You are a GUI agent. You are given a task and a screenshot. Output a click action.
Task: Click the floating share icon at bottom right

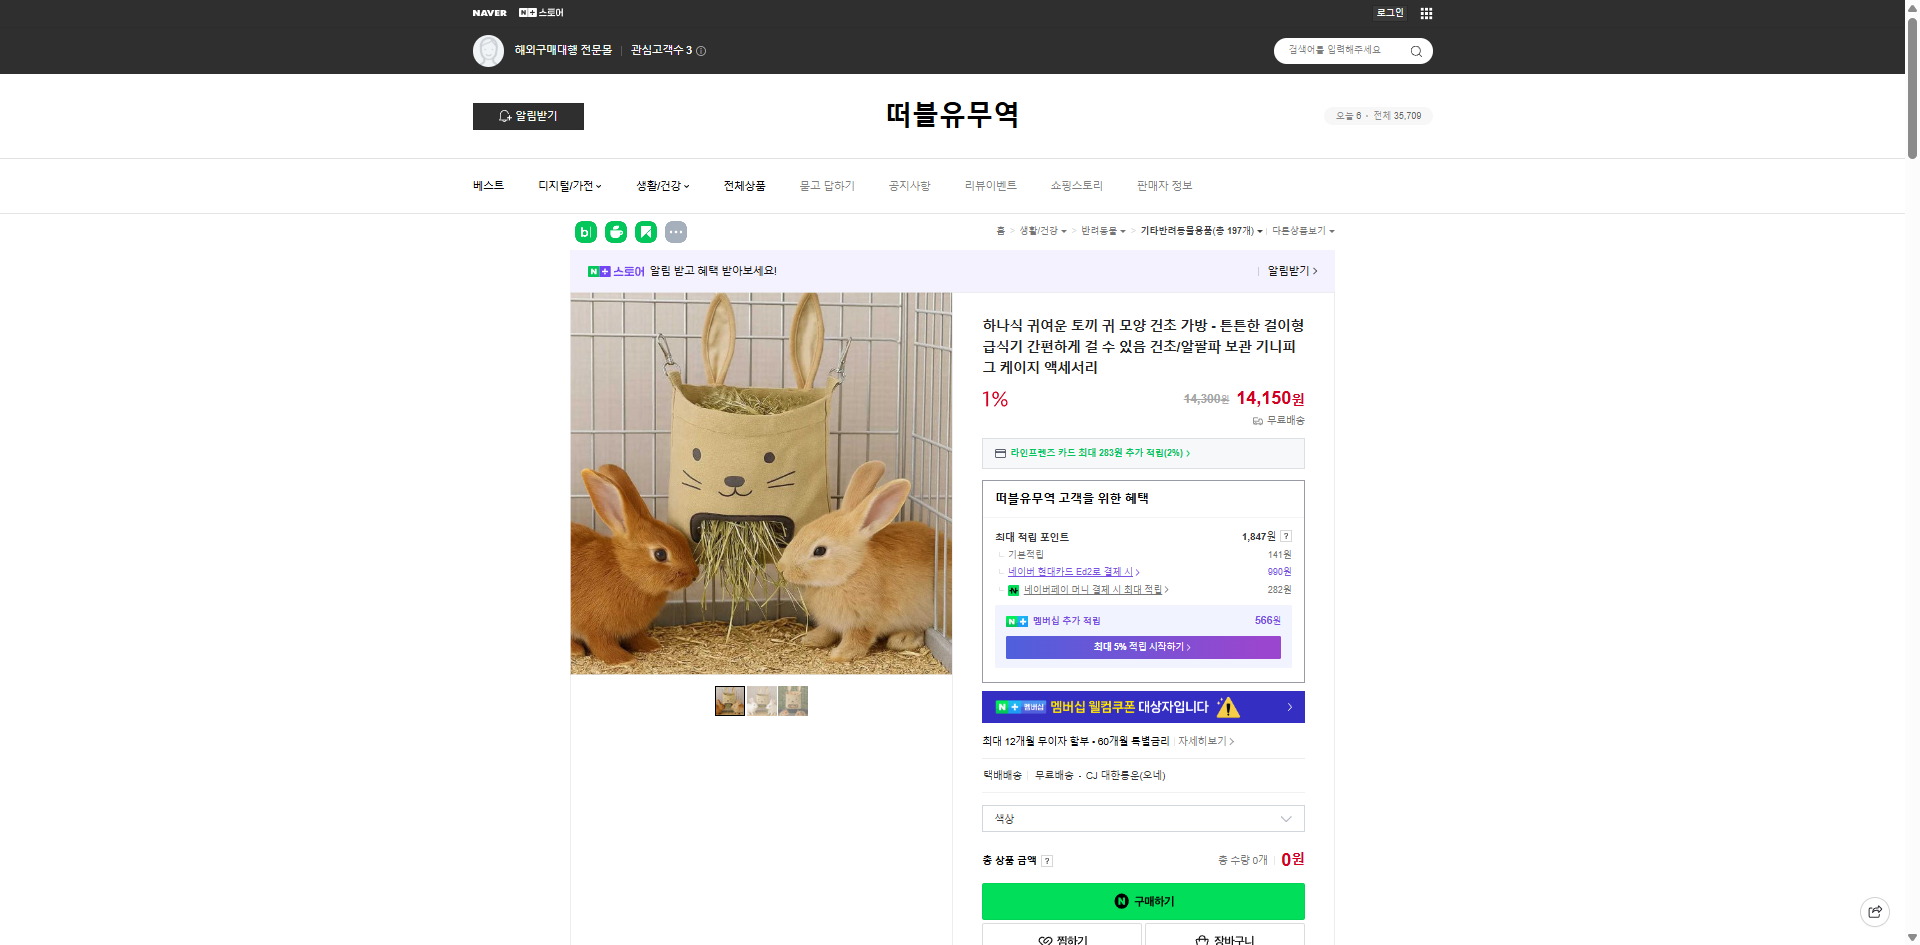click(x=1874, y=911)
